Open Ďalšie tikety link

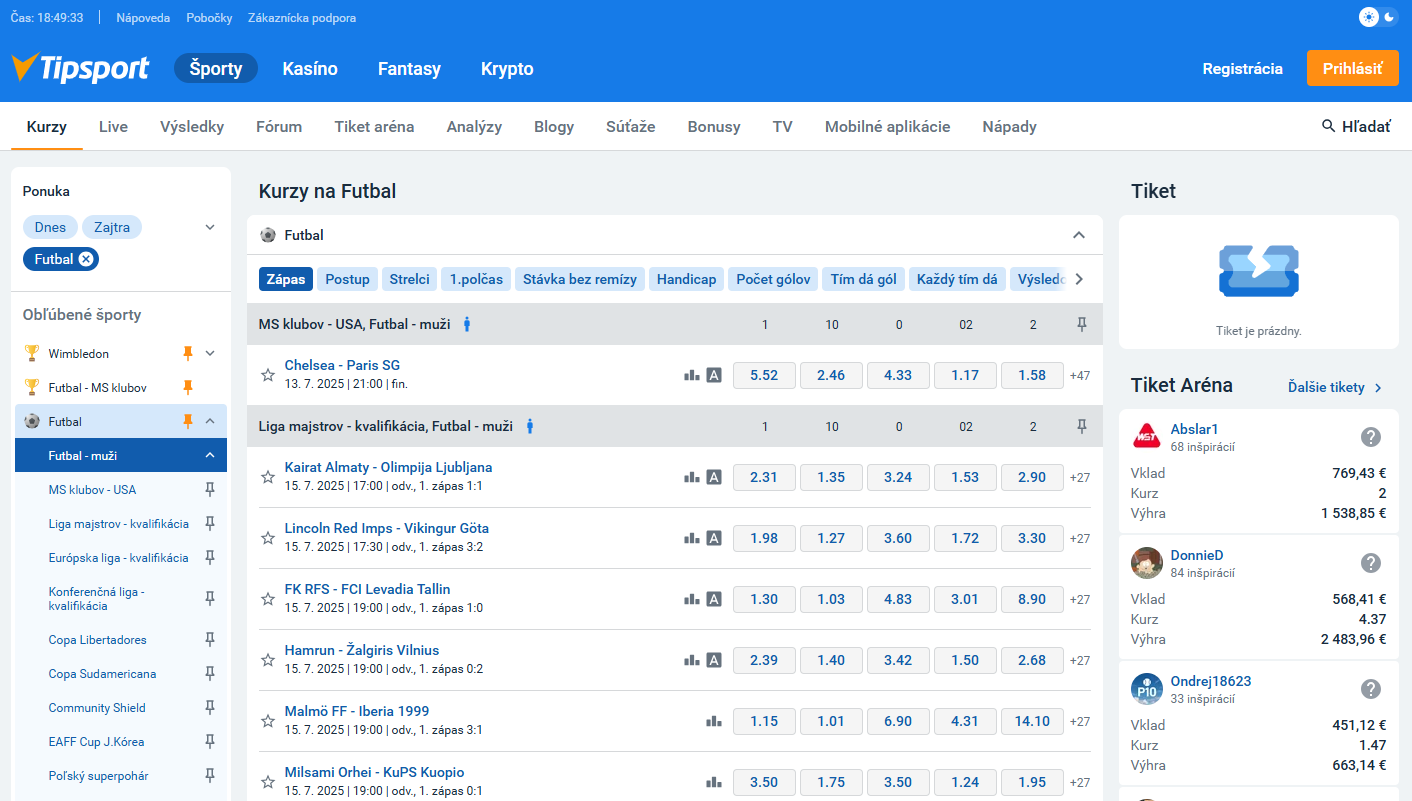1335,387
